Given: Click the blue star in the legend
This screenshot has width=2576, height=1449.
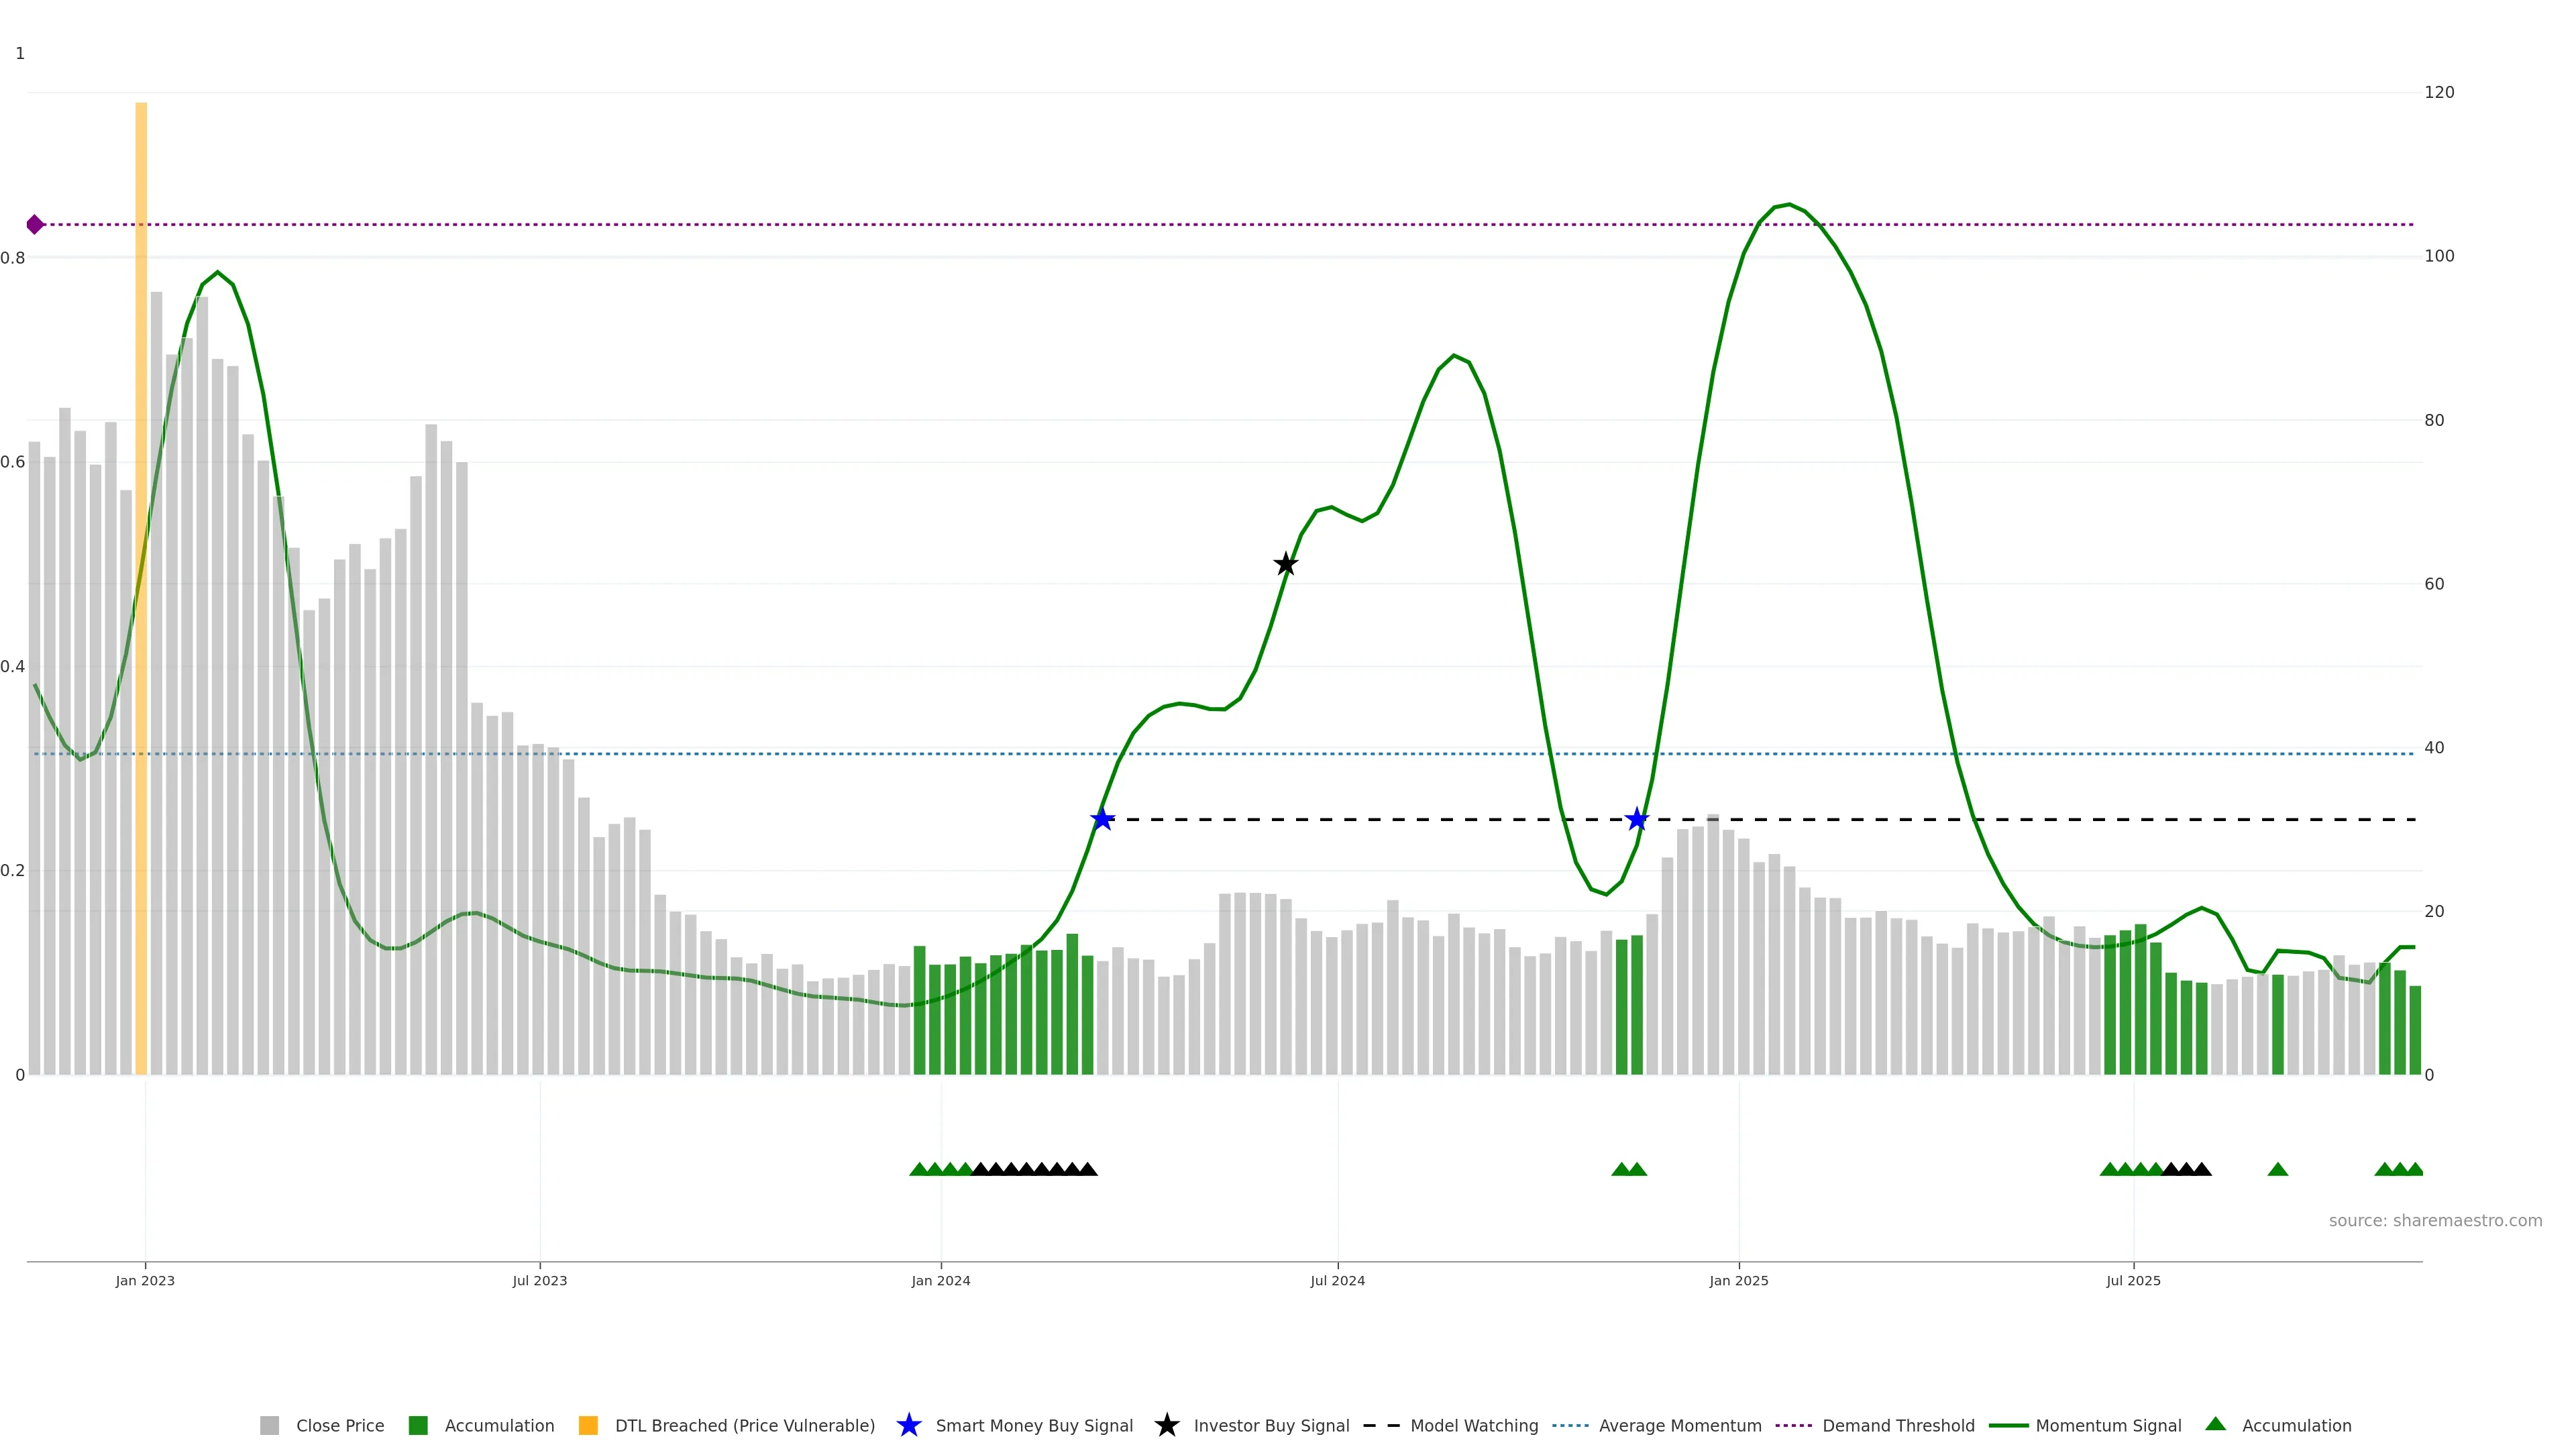Looking at the screenshot, I should pos(908,1425).
